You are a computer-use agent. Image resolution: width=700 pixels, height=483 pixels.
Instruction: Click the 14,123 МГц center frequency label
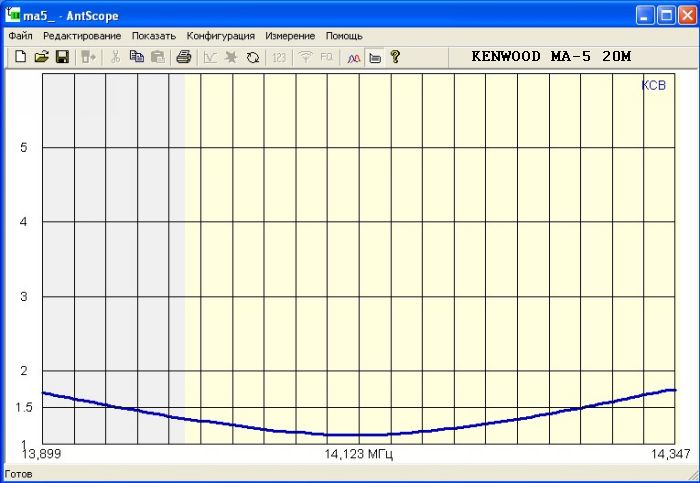tap(358, 454)
